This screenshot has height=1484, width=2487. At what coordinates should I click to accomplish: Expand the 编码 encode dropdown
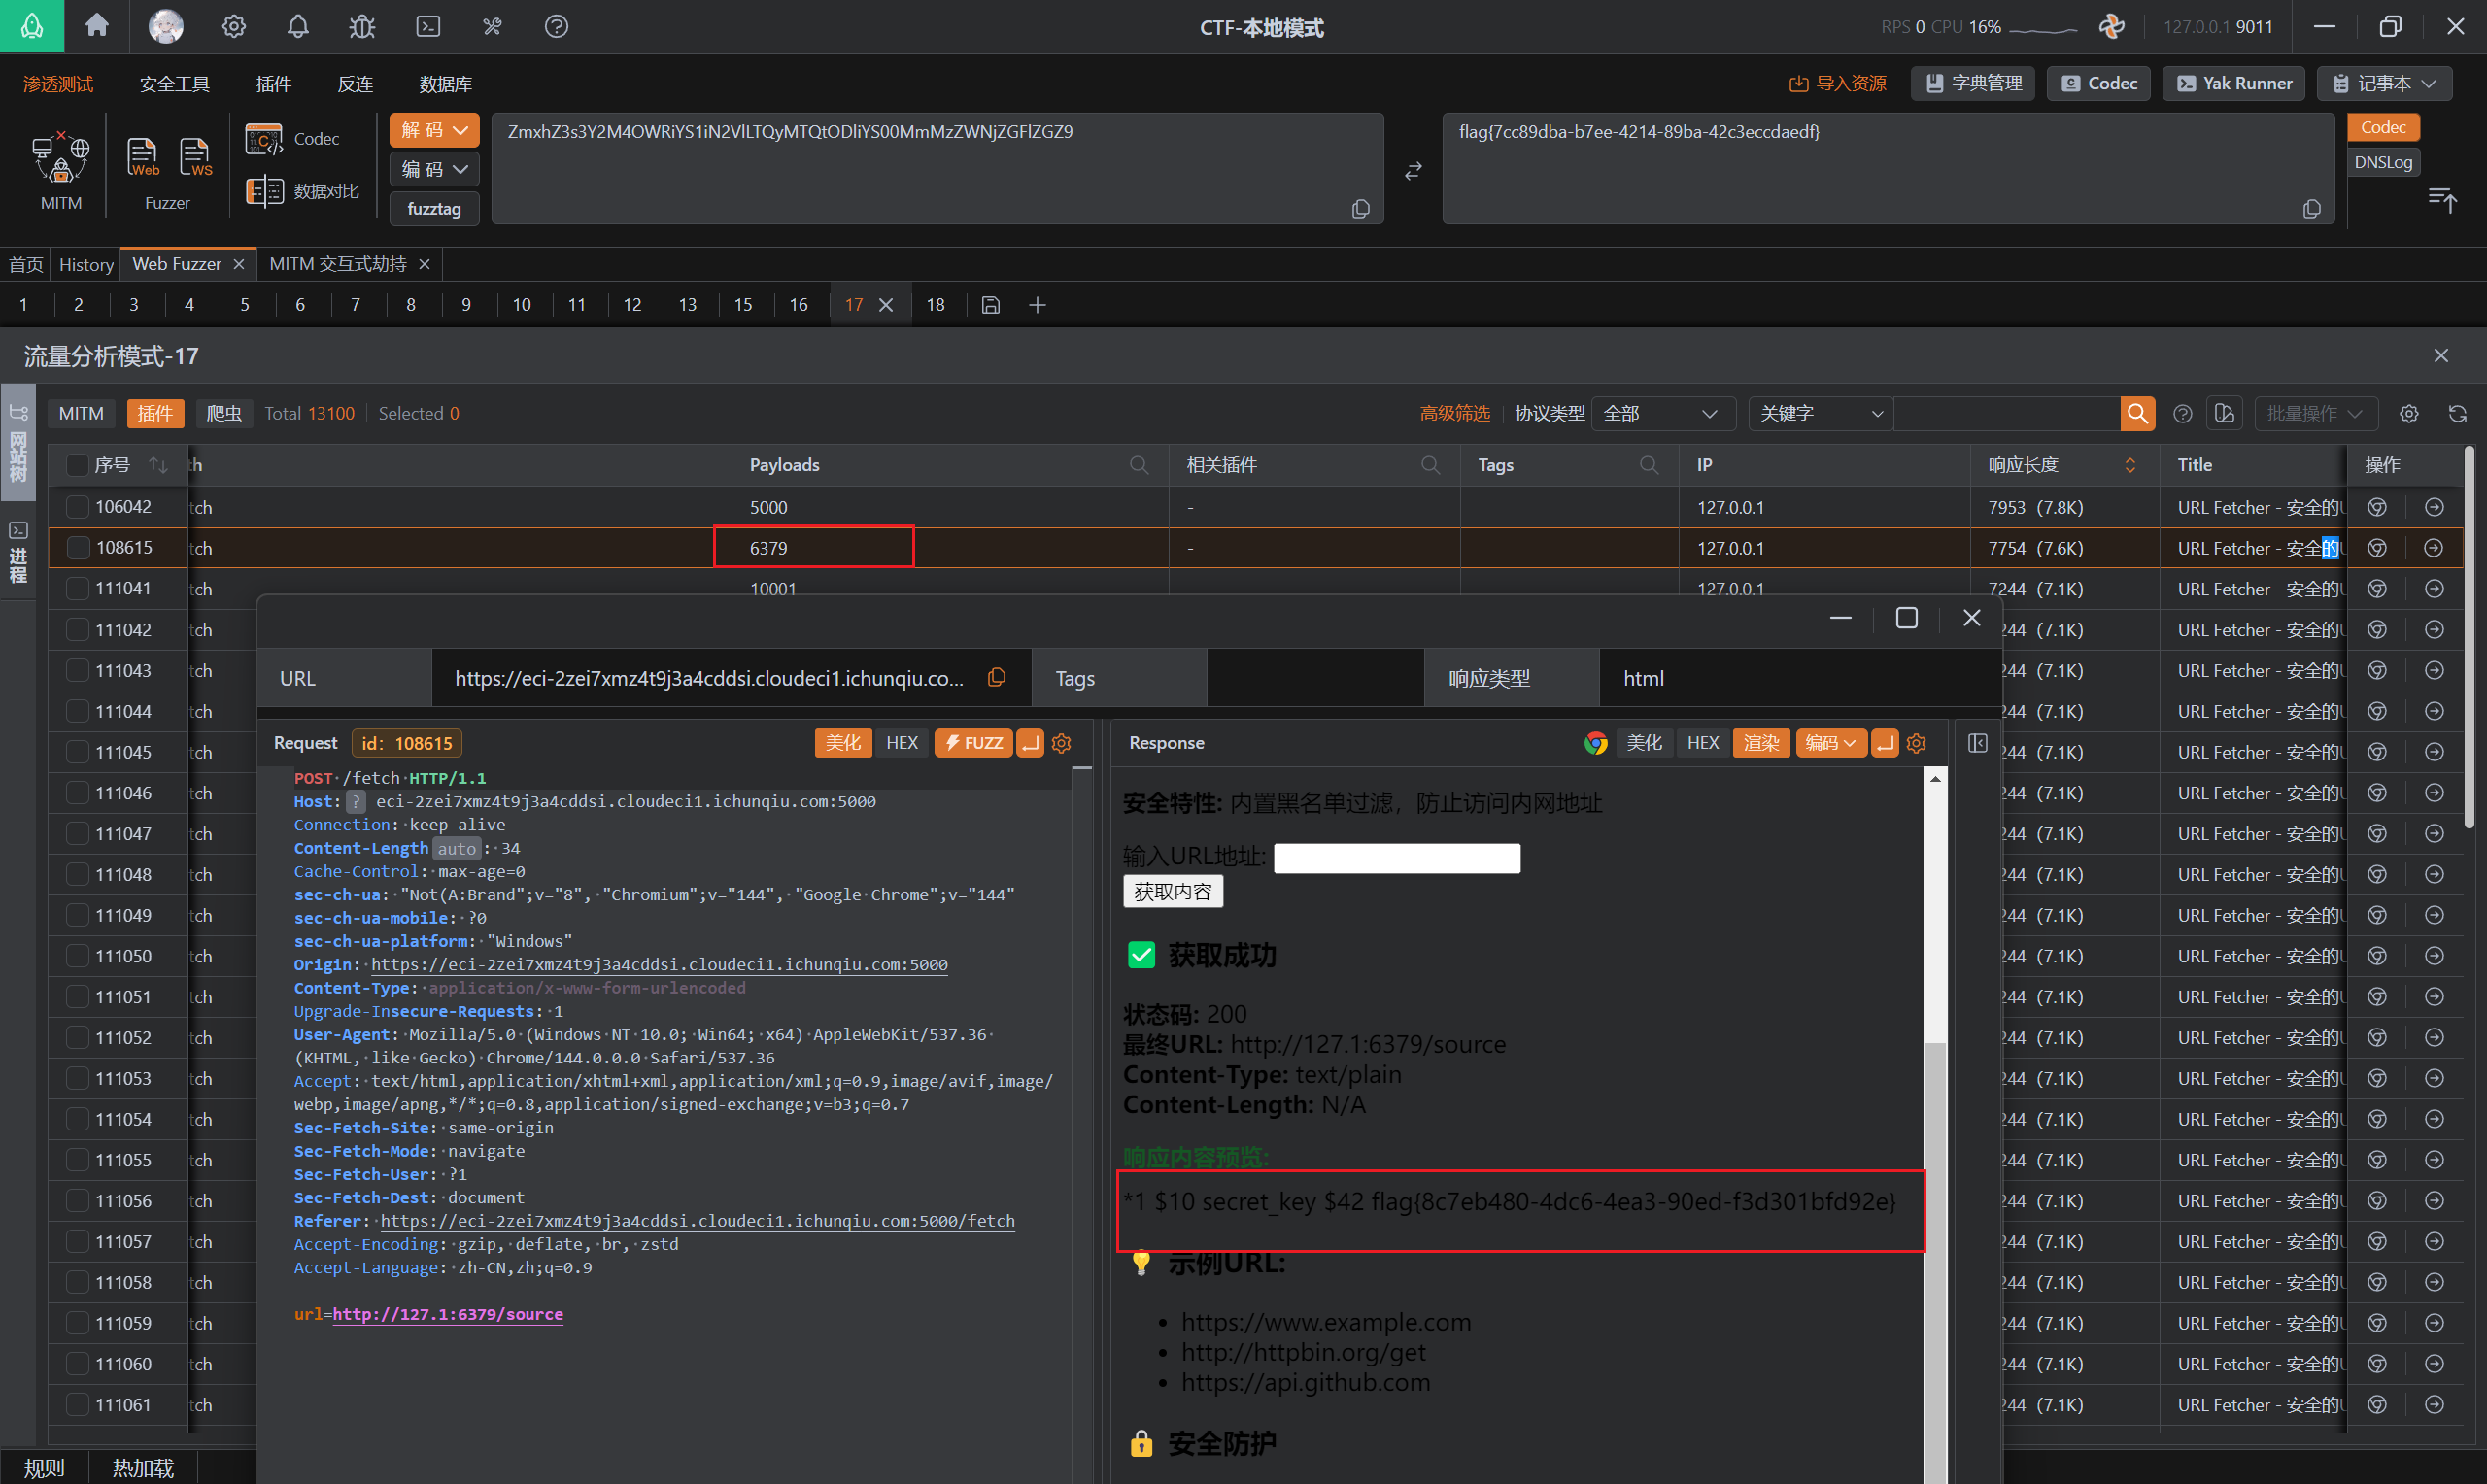click(434, 169)
